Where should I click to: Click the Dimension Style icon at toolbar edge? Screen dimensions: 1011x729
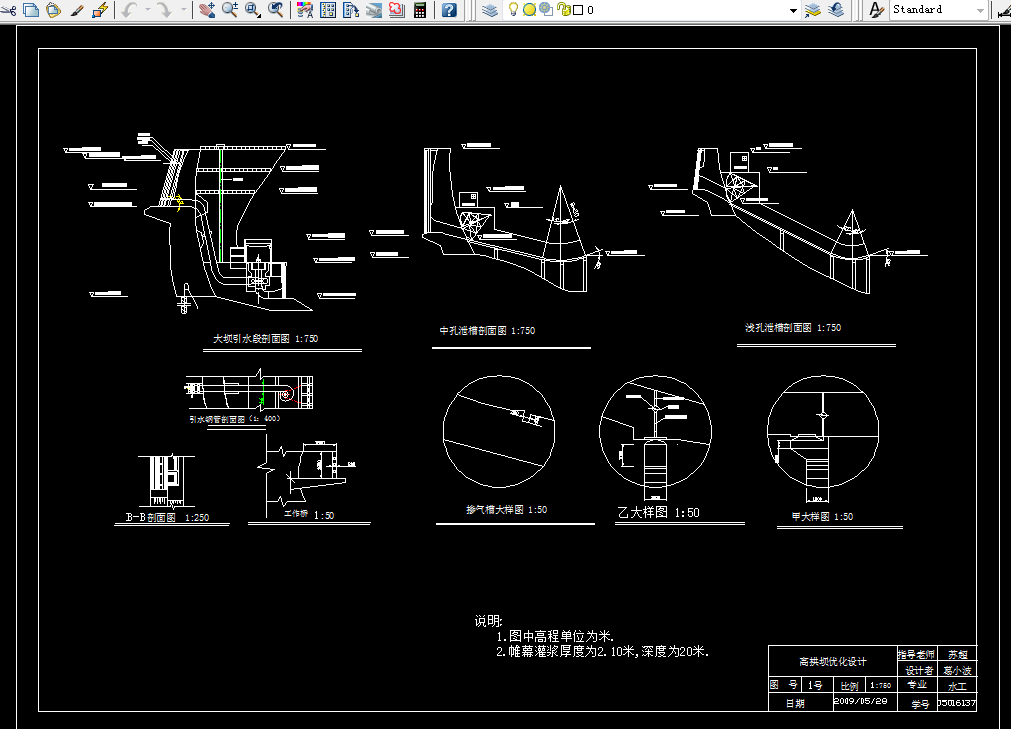[1005, 10]
